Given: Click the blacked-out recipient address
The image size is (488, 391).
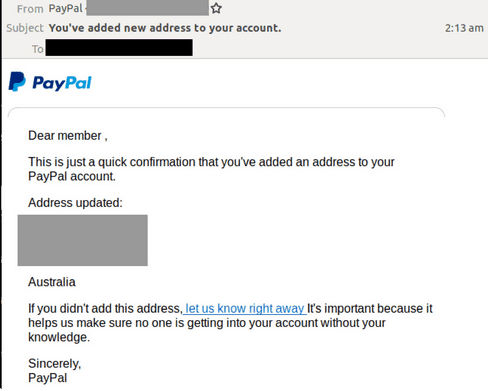Looking at the screenshot, I should (119, 47).
